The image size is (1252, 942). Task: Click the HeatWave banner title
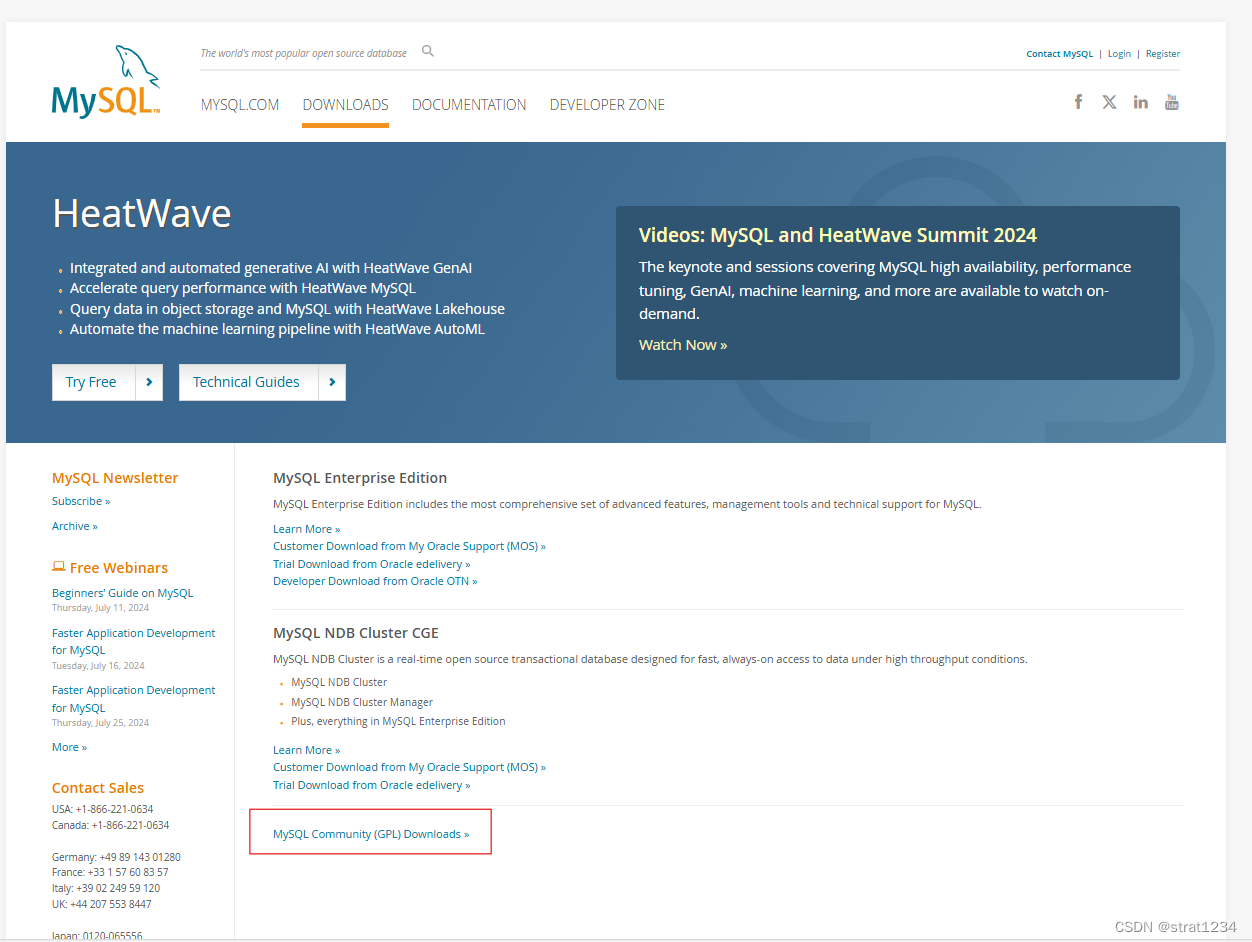coord(142,214)
